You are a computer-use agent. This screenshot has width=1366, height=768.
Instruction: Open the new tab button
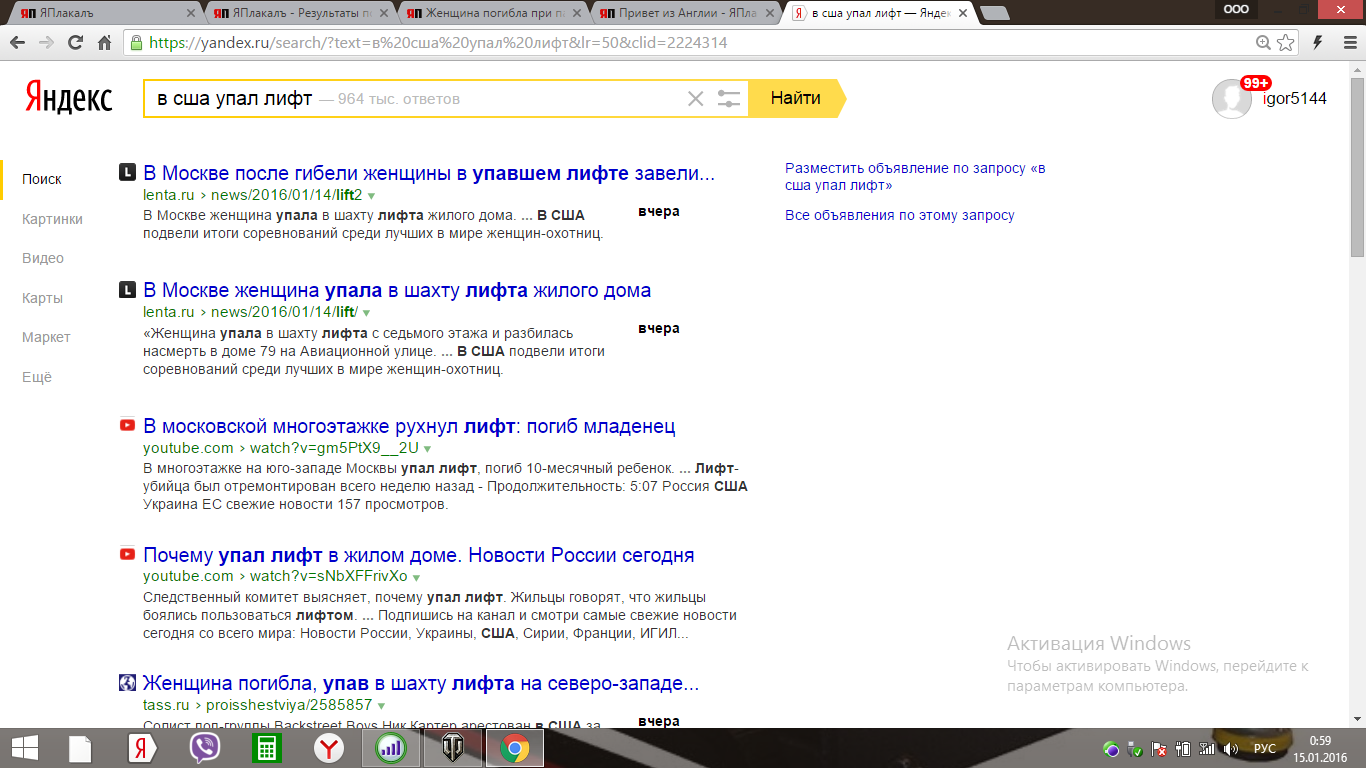[994, 13]
